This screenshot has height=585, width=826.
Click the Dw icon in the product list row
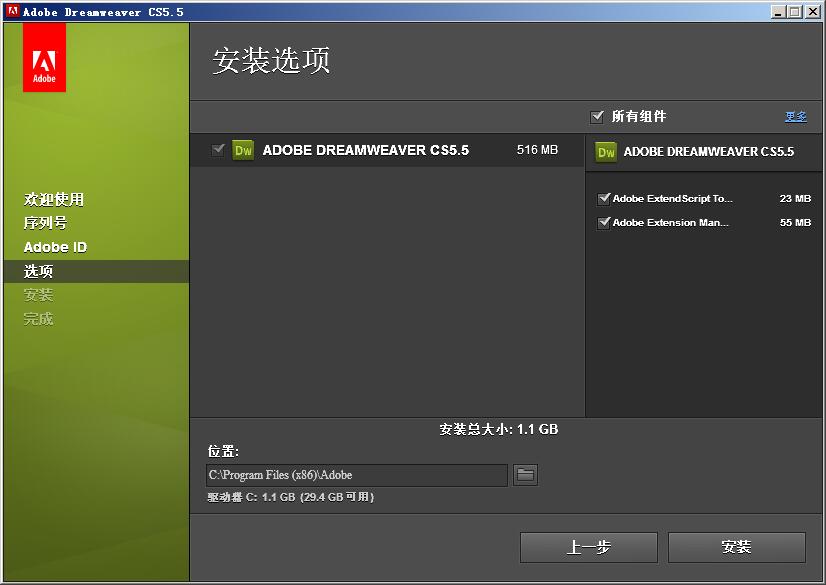(243, 151)
